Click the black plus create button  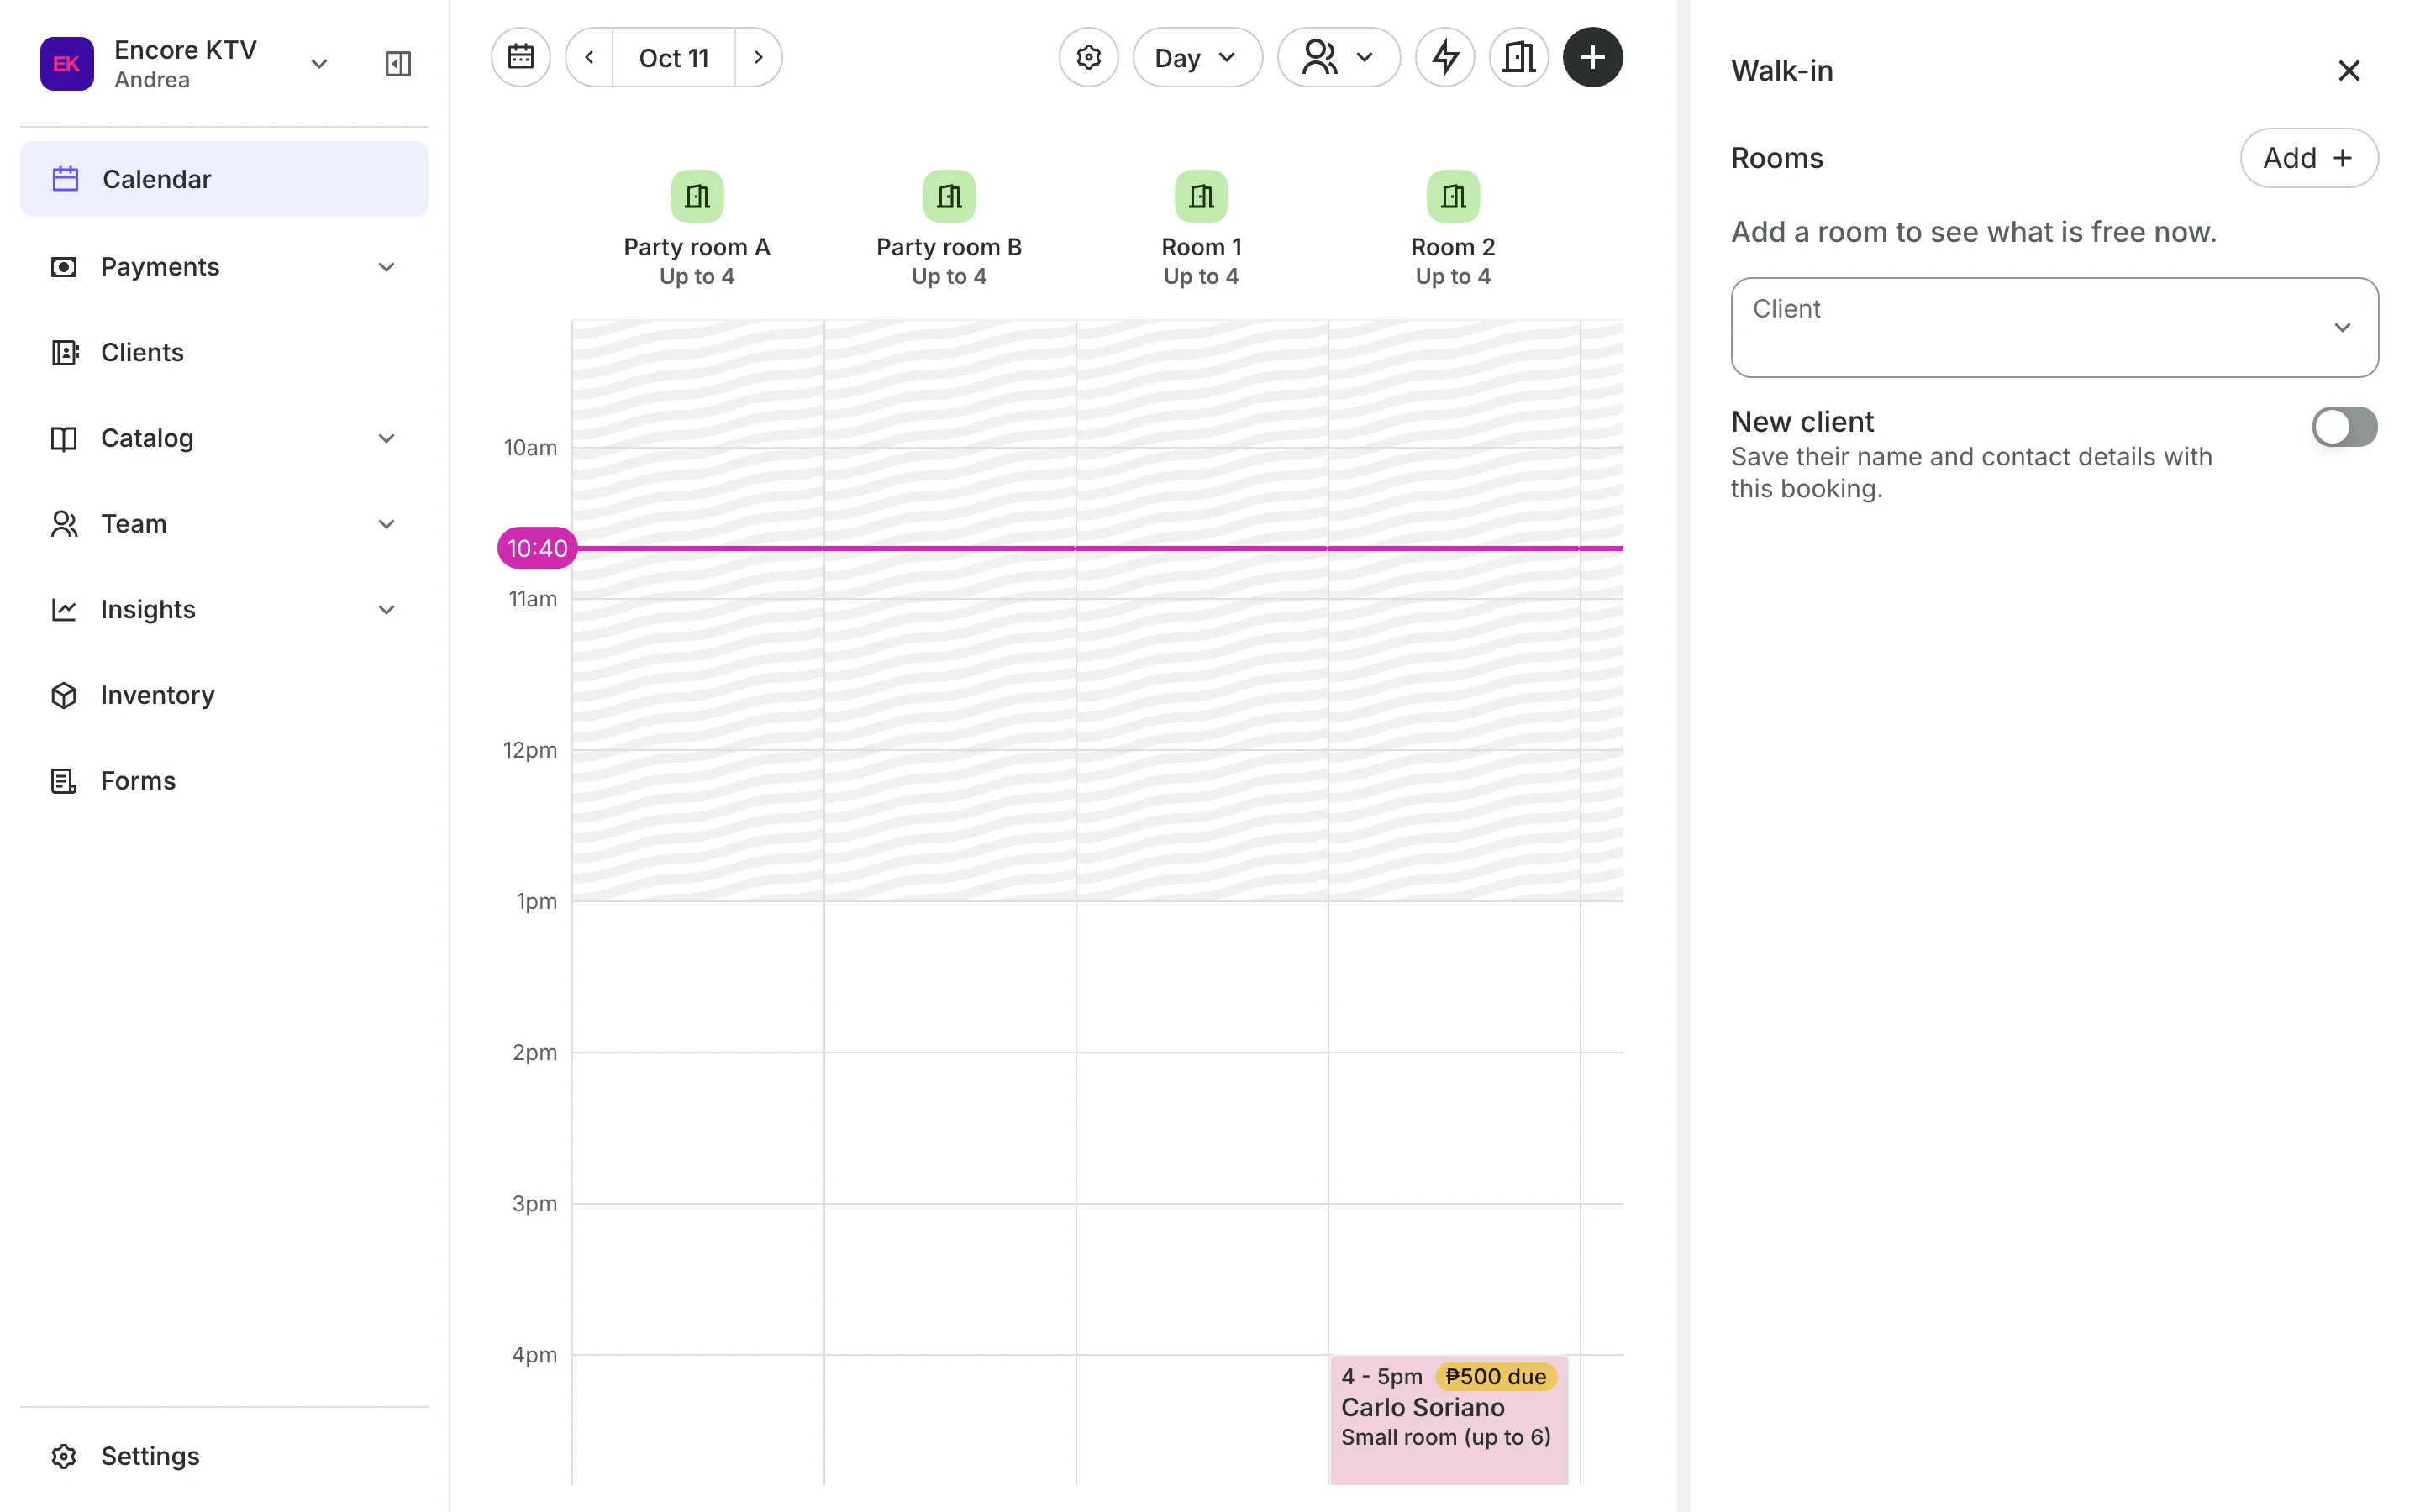coord(1593,57)
